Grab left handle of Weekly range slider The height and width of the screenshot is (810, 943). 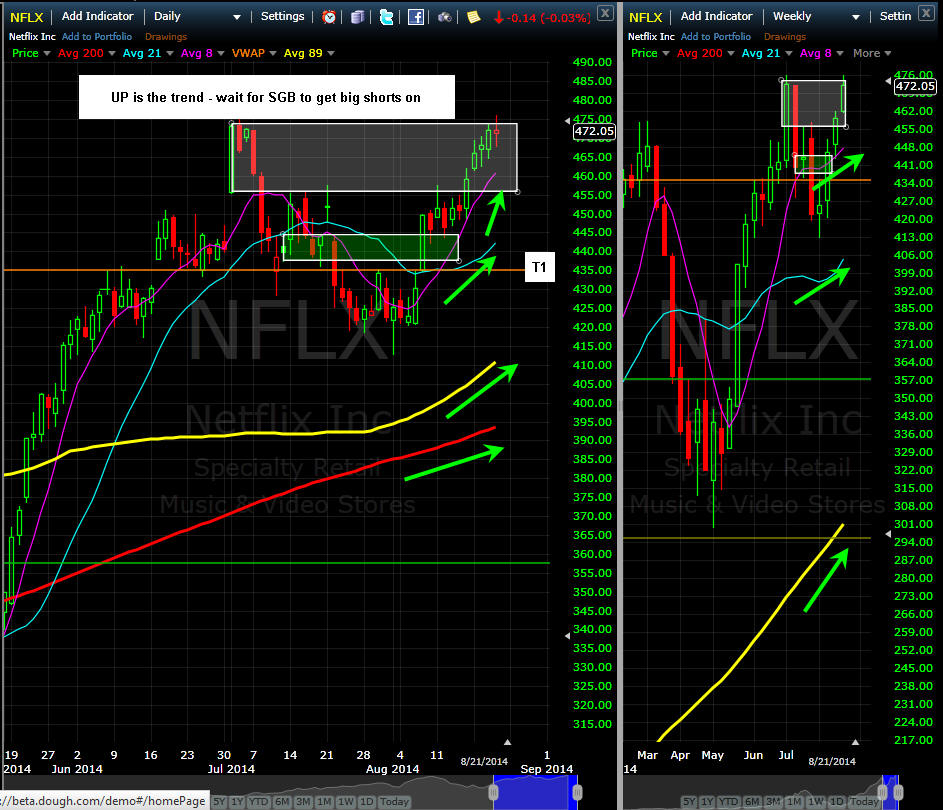[x=883, y=793]
